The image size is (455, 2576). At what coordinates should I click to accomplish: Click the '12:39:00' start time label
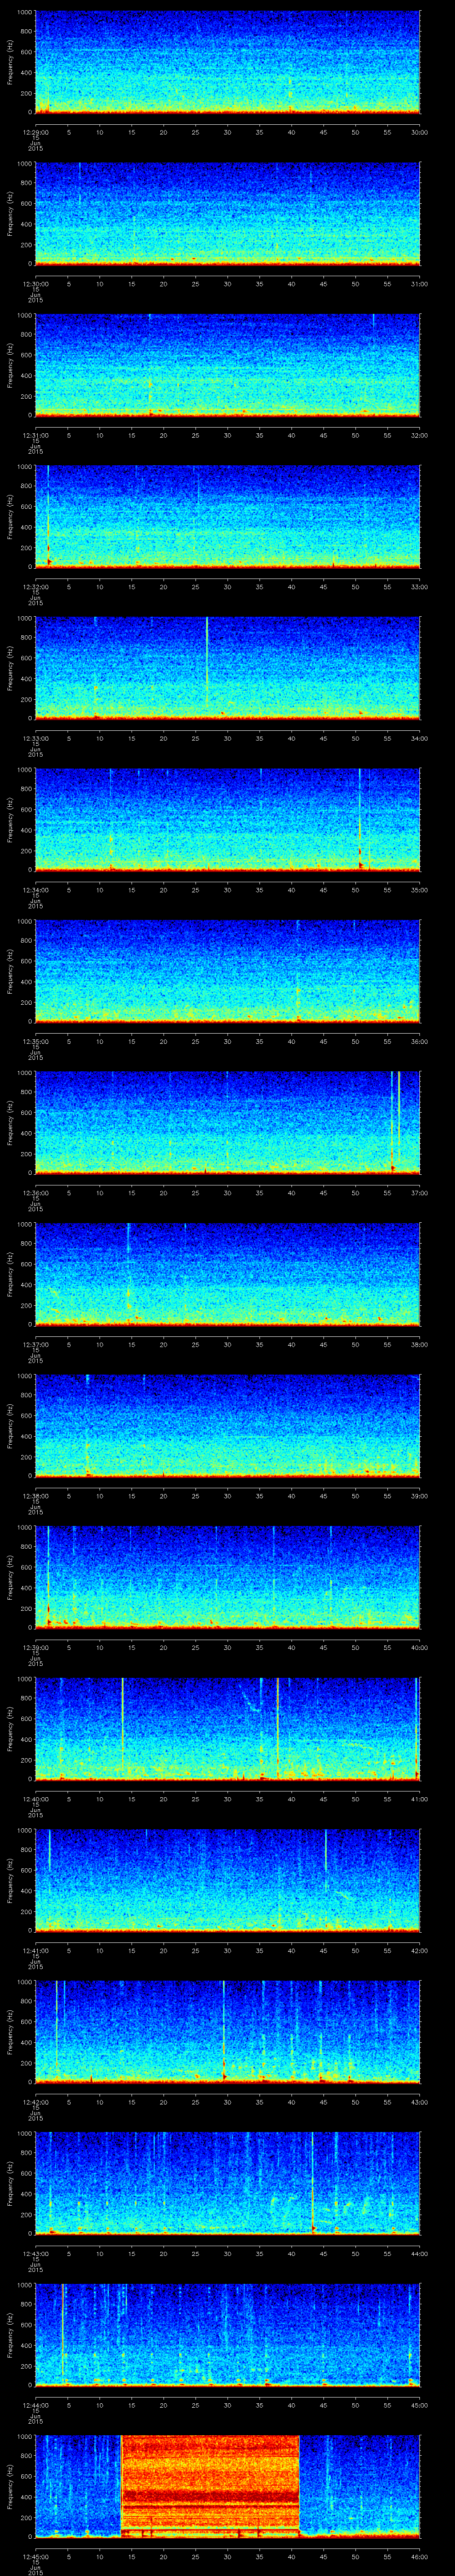pos(35,1647)
